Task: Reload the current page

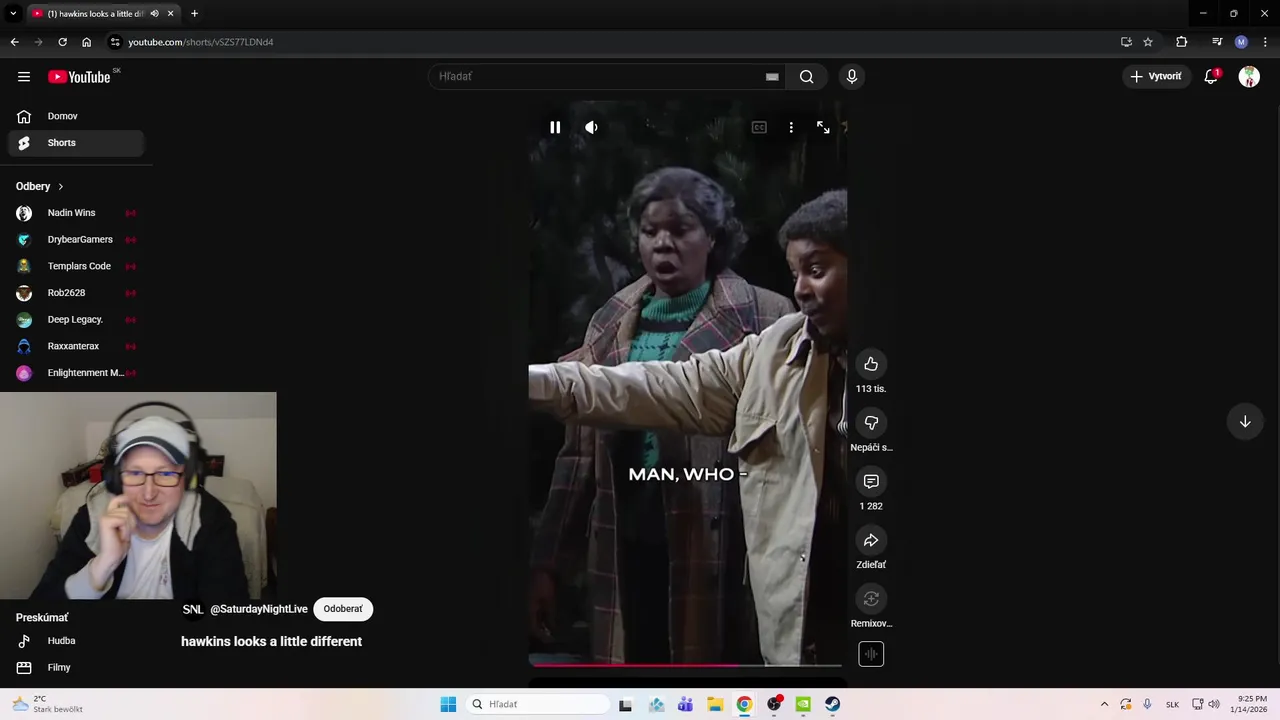Action: (62, 42)
